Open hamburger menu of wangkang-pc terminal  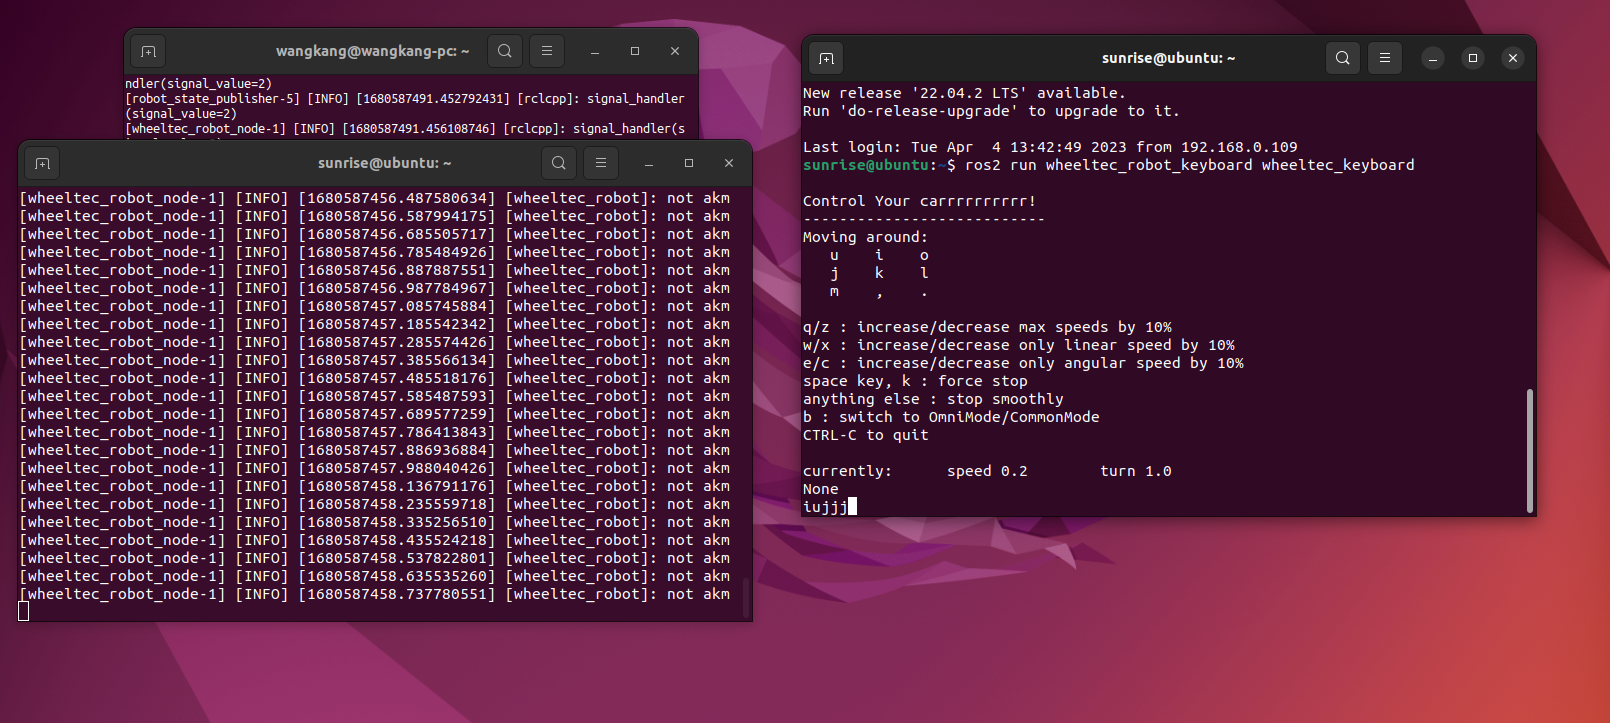tap(547, 51)
